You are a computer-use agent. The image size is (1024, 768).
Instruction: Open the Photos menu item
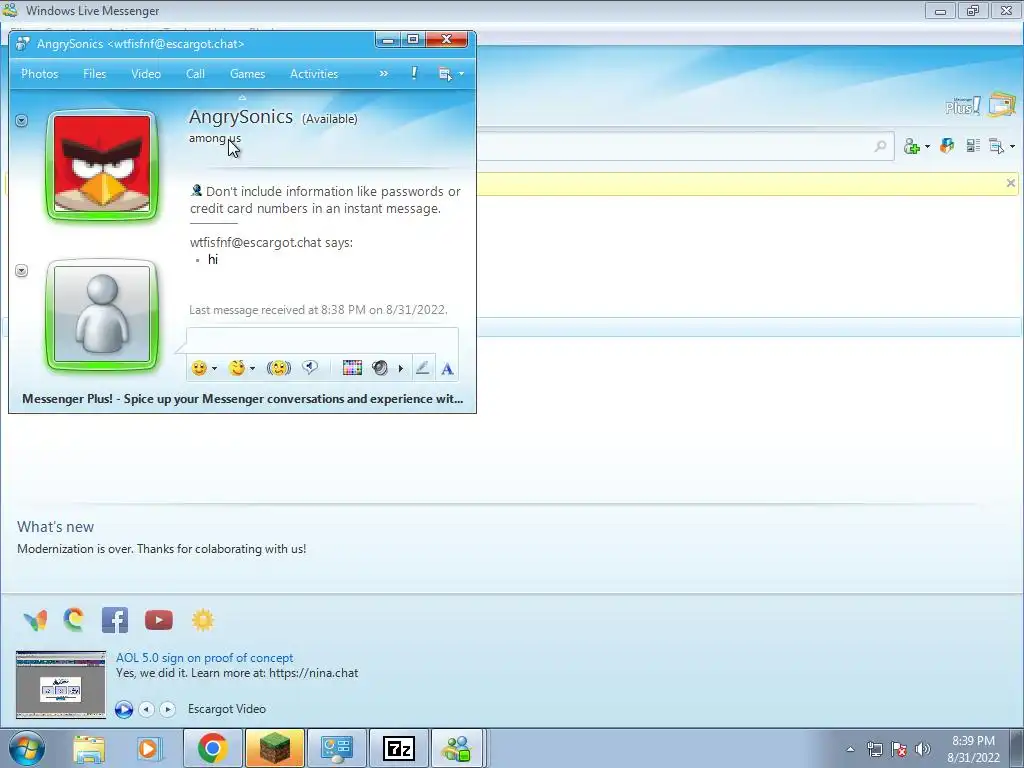40,74
